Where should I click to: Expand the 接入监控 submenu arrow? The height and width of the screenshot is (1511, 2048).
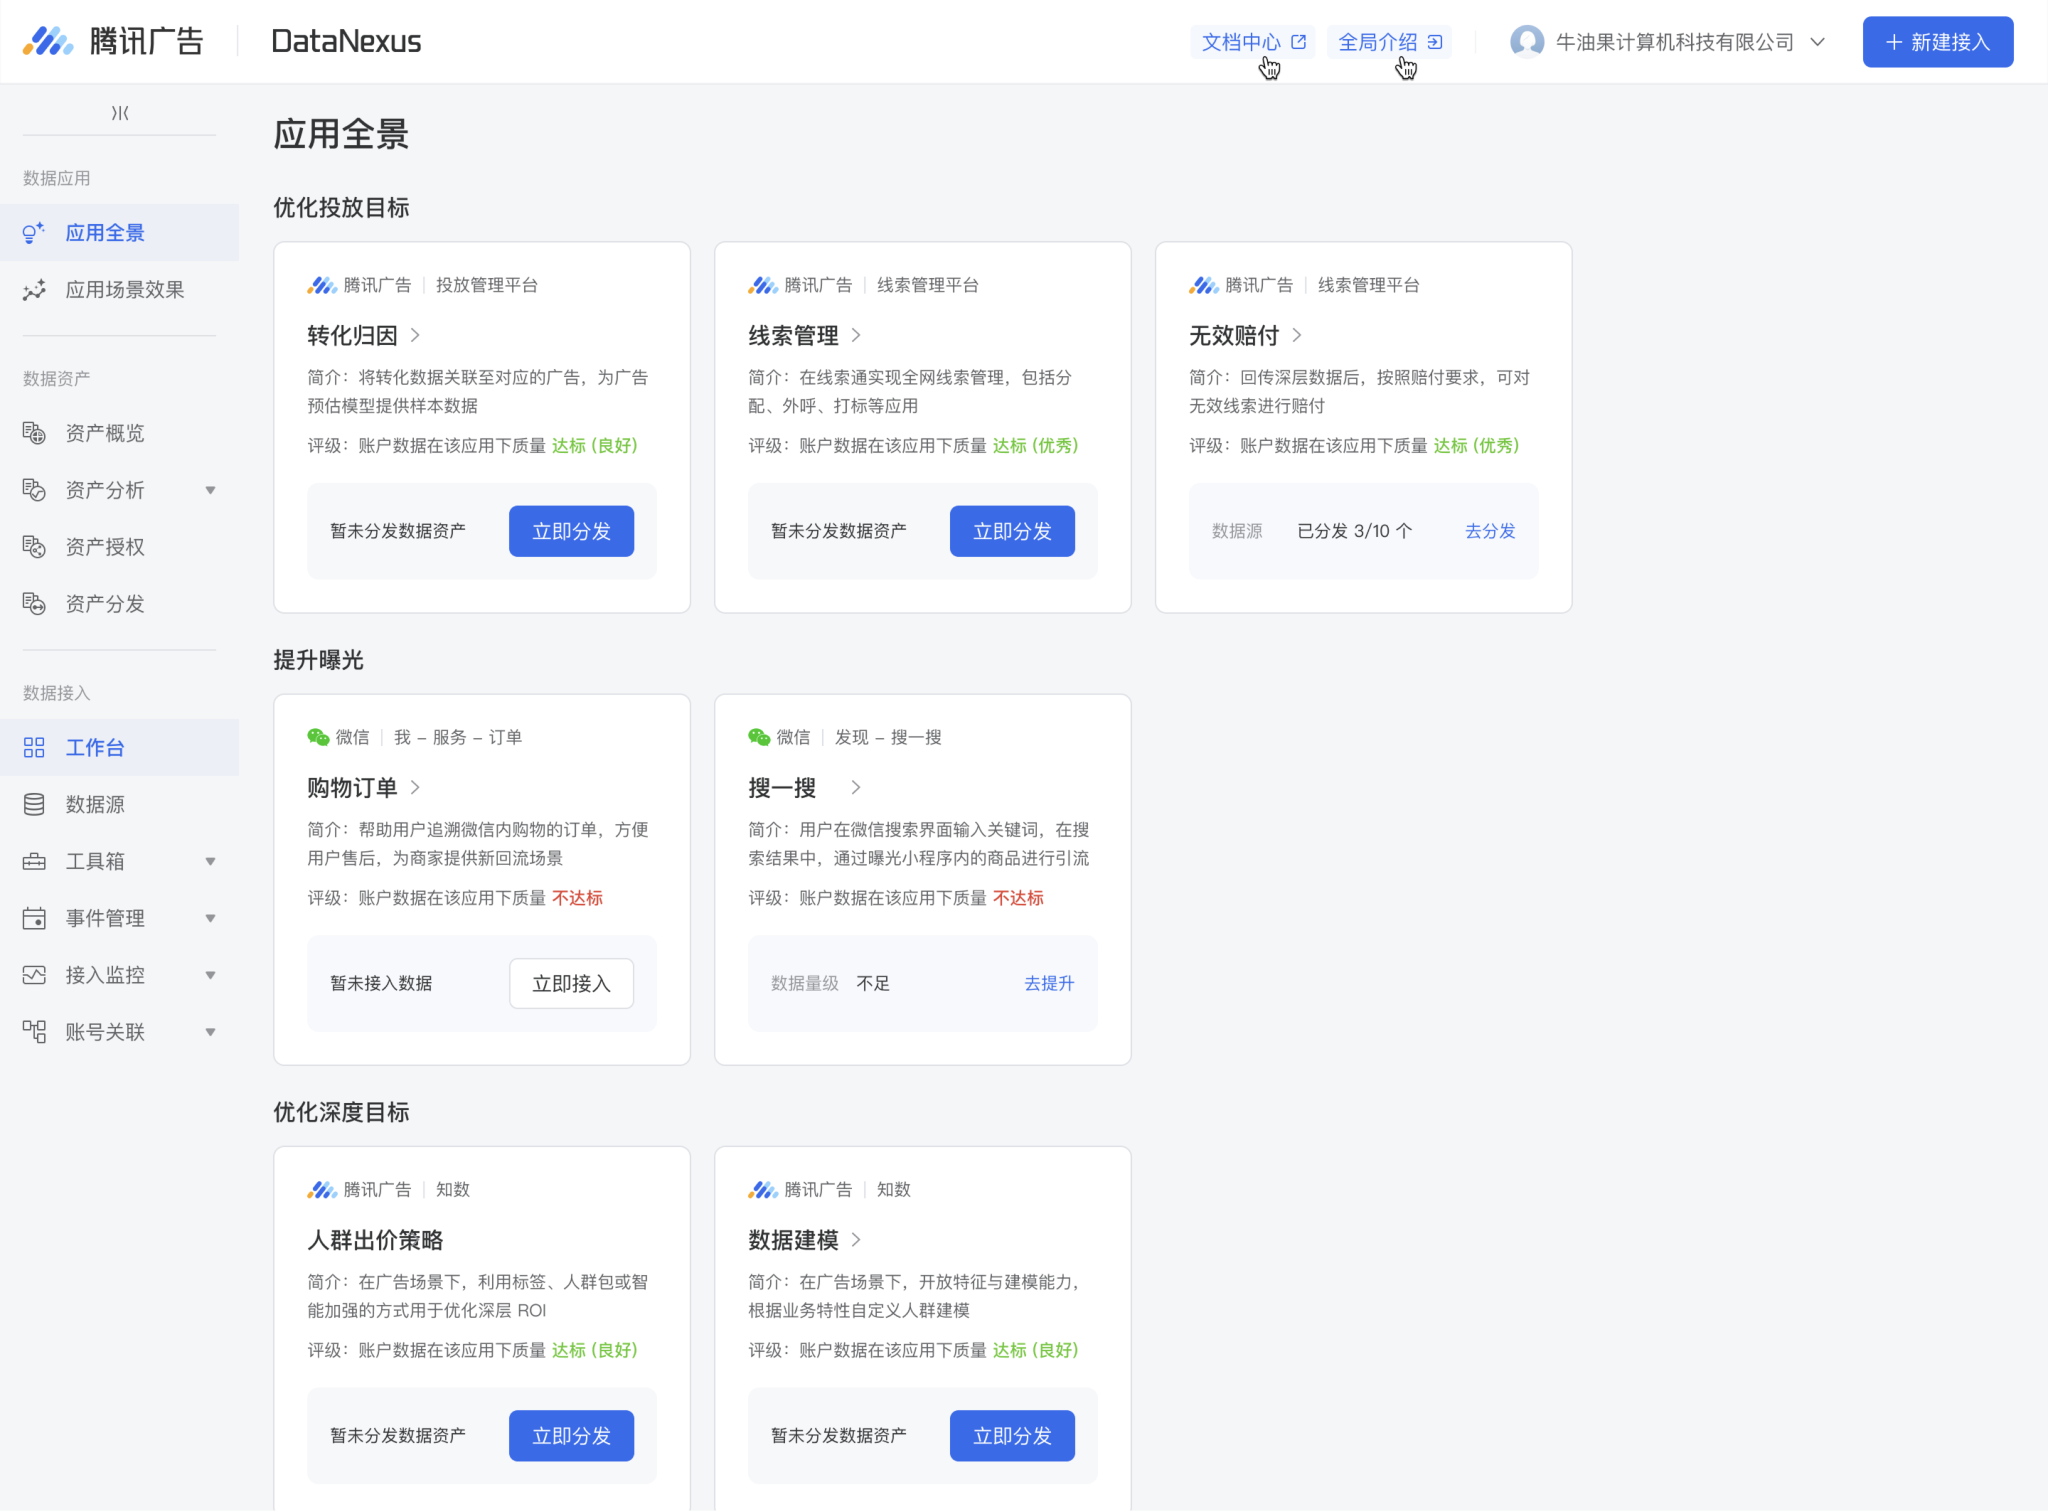coord(211,975)
